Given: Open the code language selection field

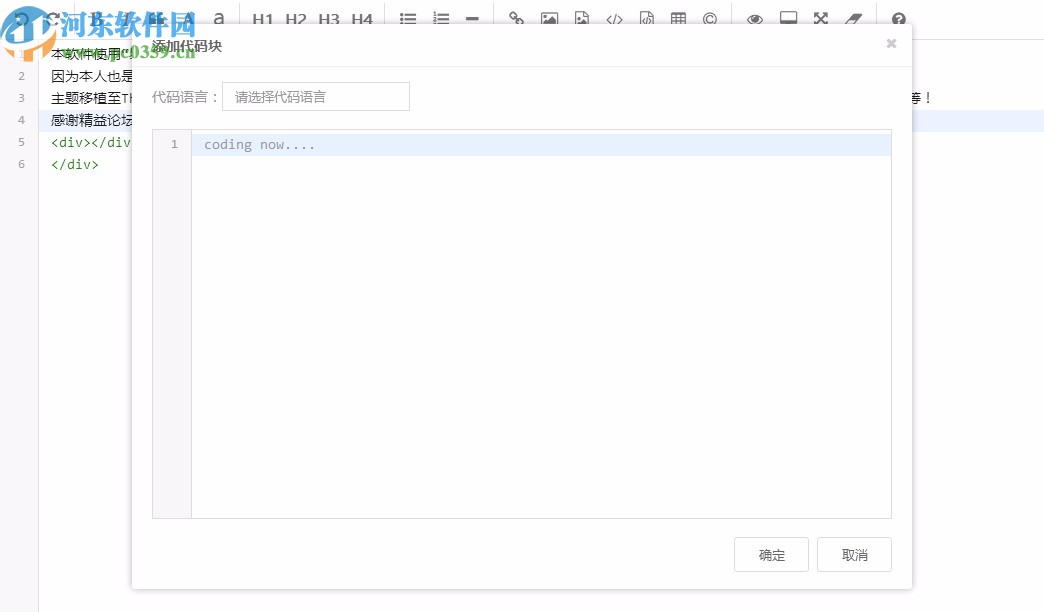Looking at the screenshot, I should click(x=316, y=97).
